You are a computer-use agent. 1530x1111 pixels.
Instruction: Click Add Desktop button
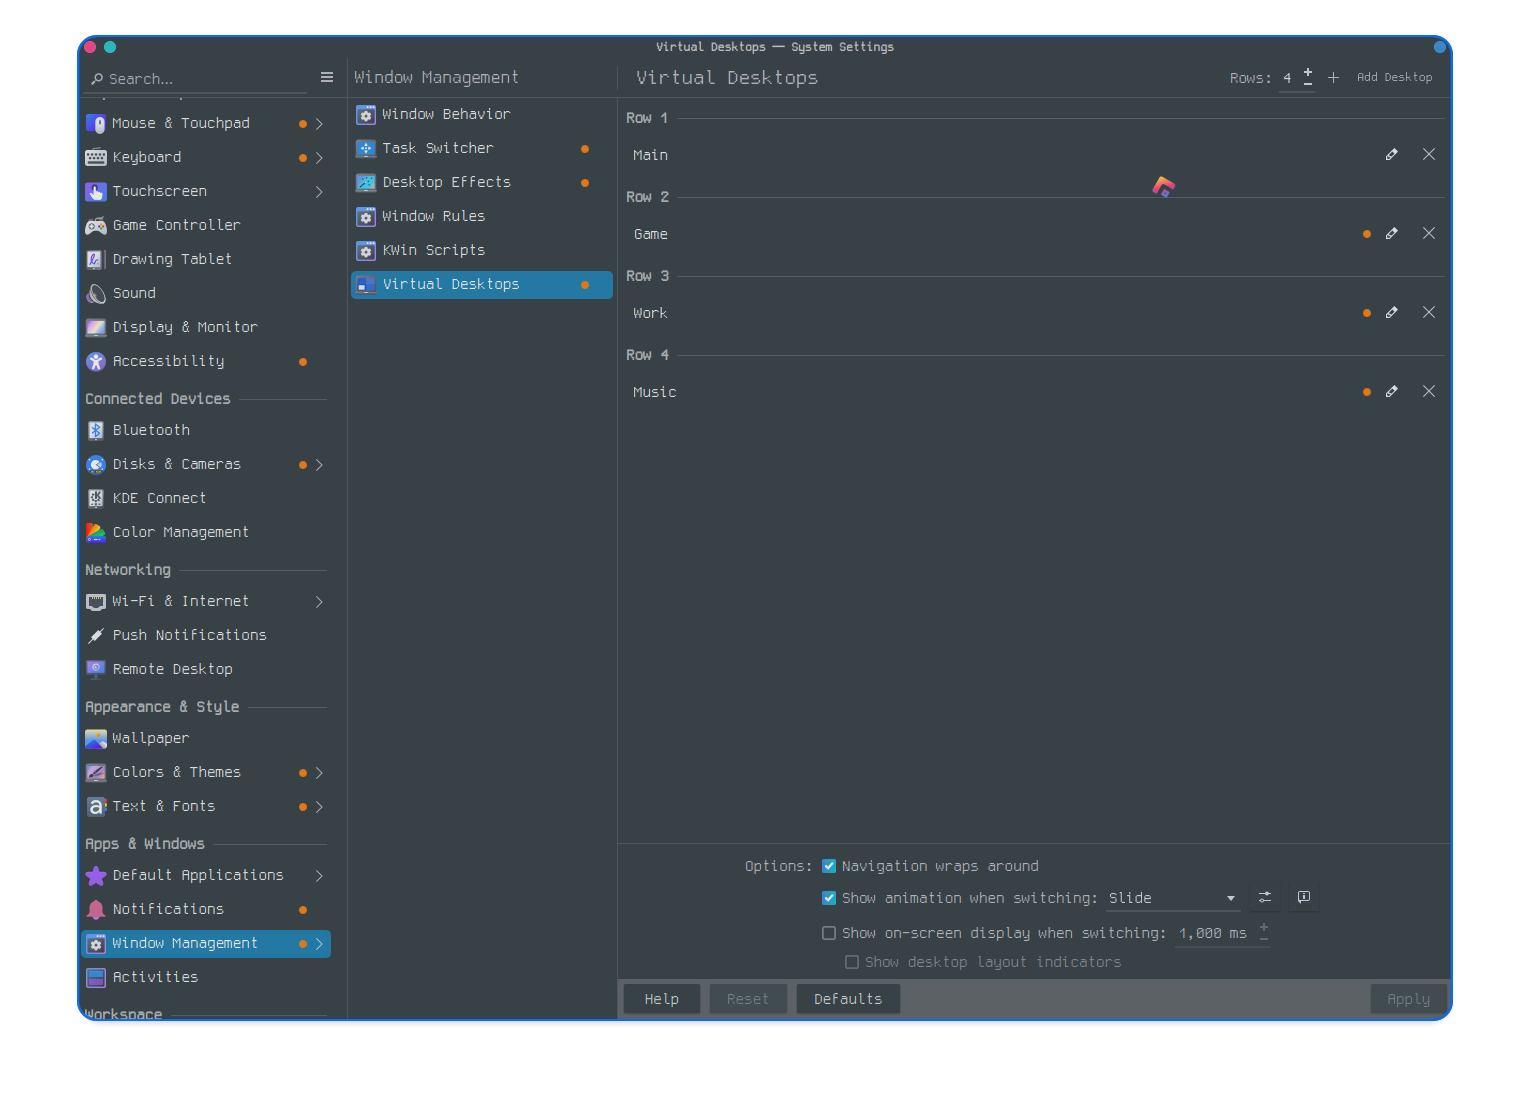tap(1382, 77)
